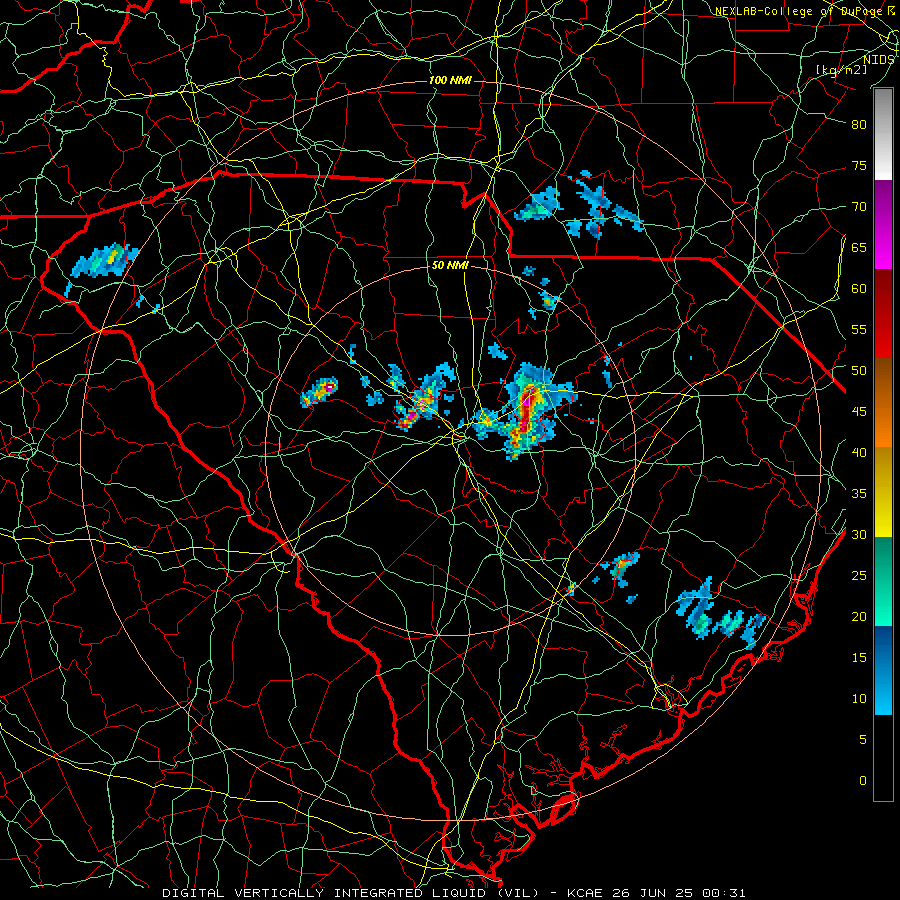Click the 0 value on the color scale

tap(863, 781)
